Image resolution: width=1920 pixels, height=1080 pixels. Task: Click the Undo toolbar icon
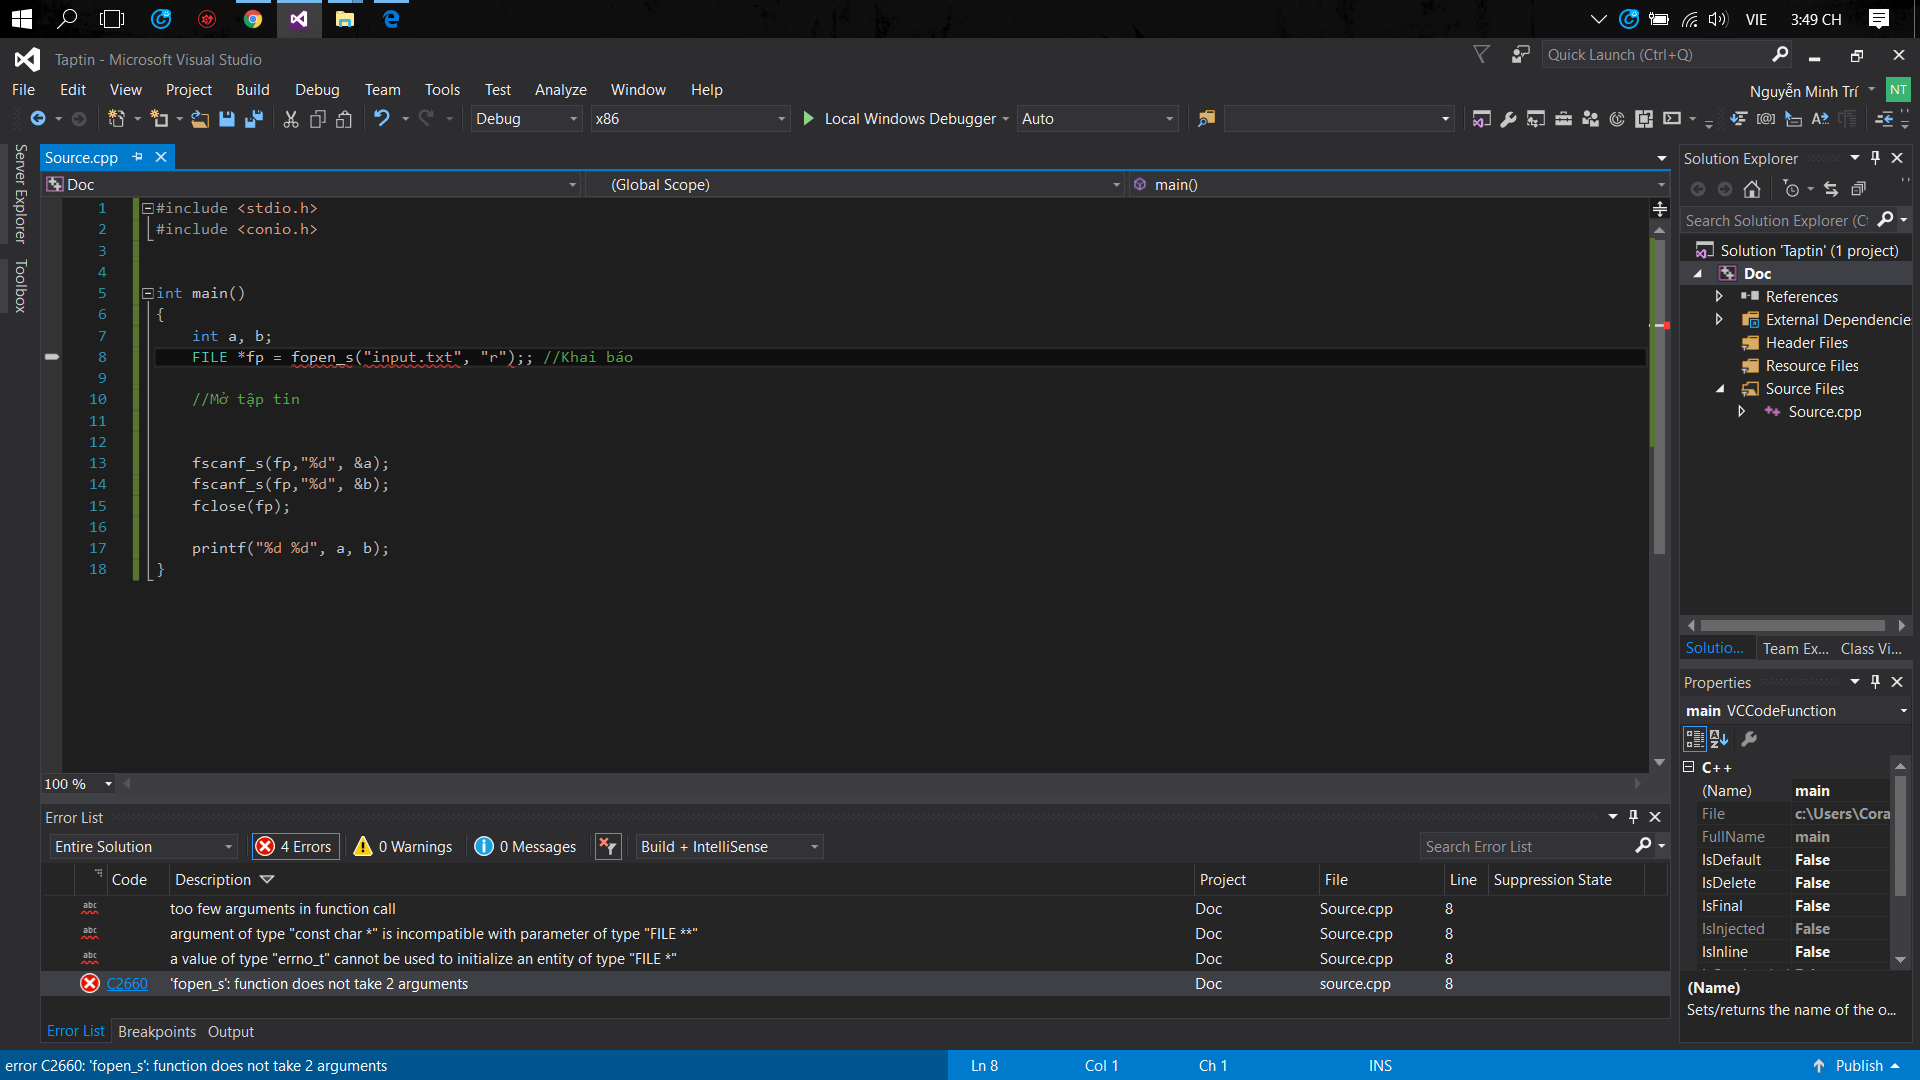pyautogui.click(x=381, y=119)
